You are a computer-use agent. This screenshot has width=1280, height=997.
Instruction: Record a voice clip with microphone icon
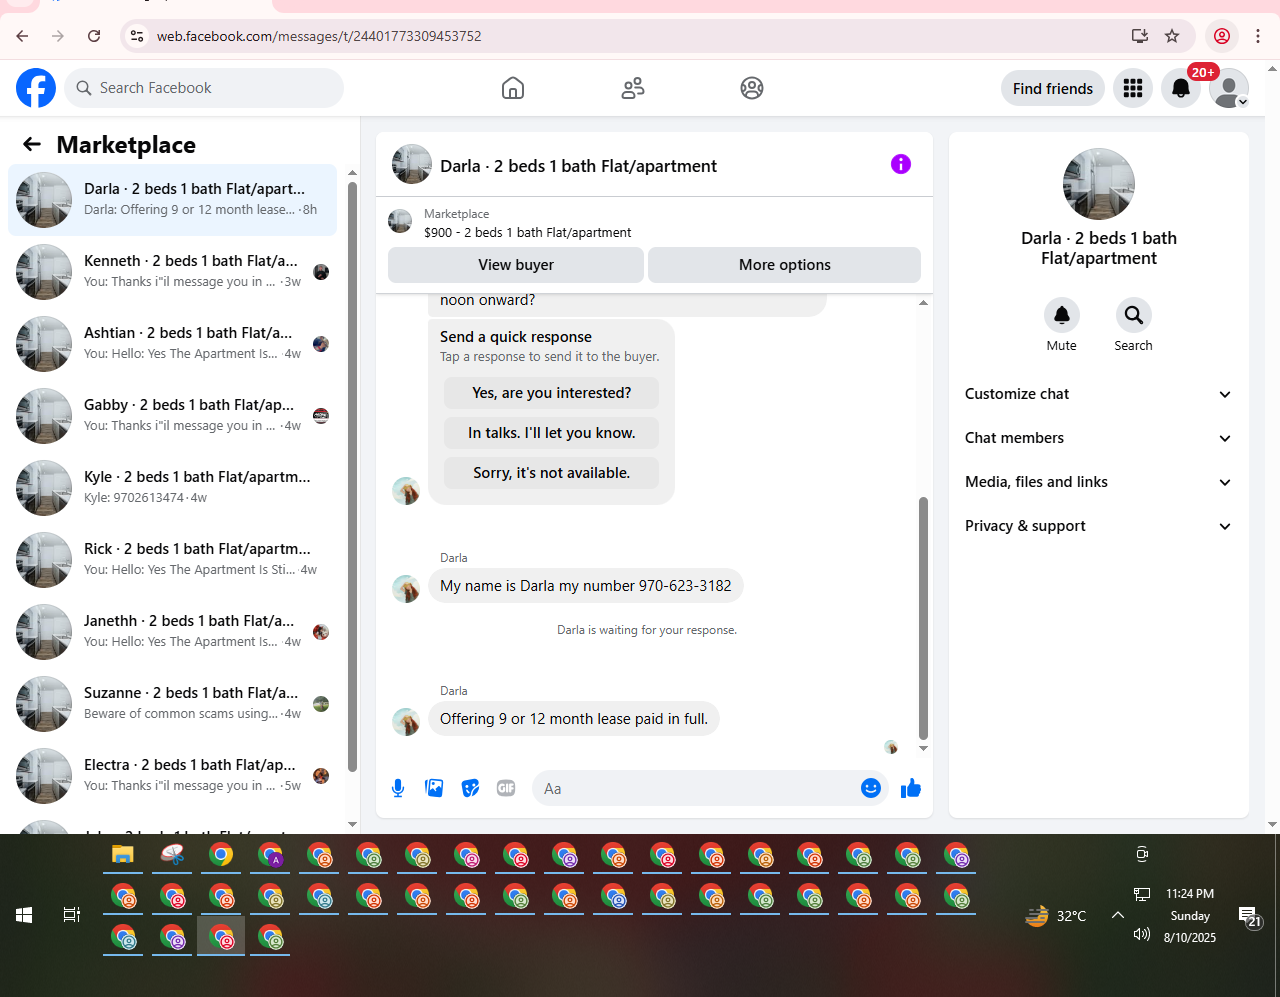[398, 788]
